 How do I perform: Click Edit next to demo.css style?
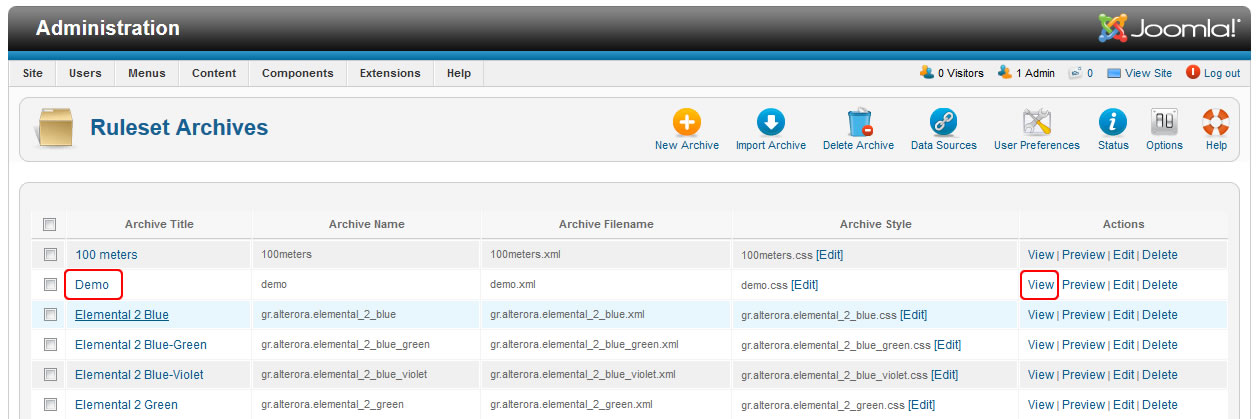804,285
